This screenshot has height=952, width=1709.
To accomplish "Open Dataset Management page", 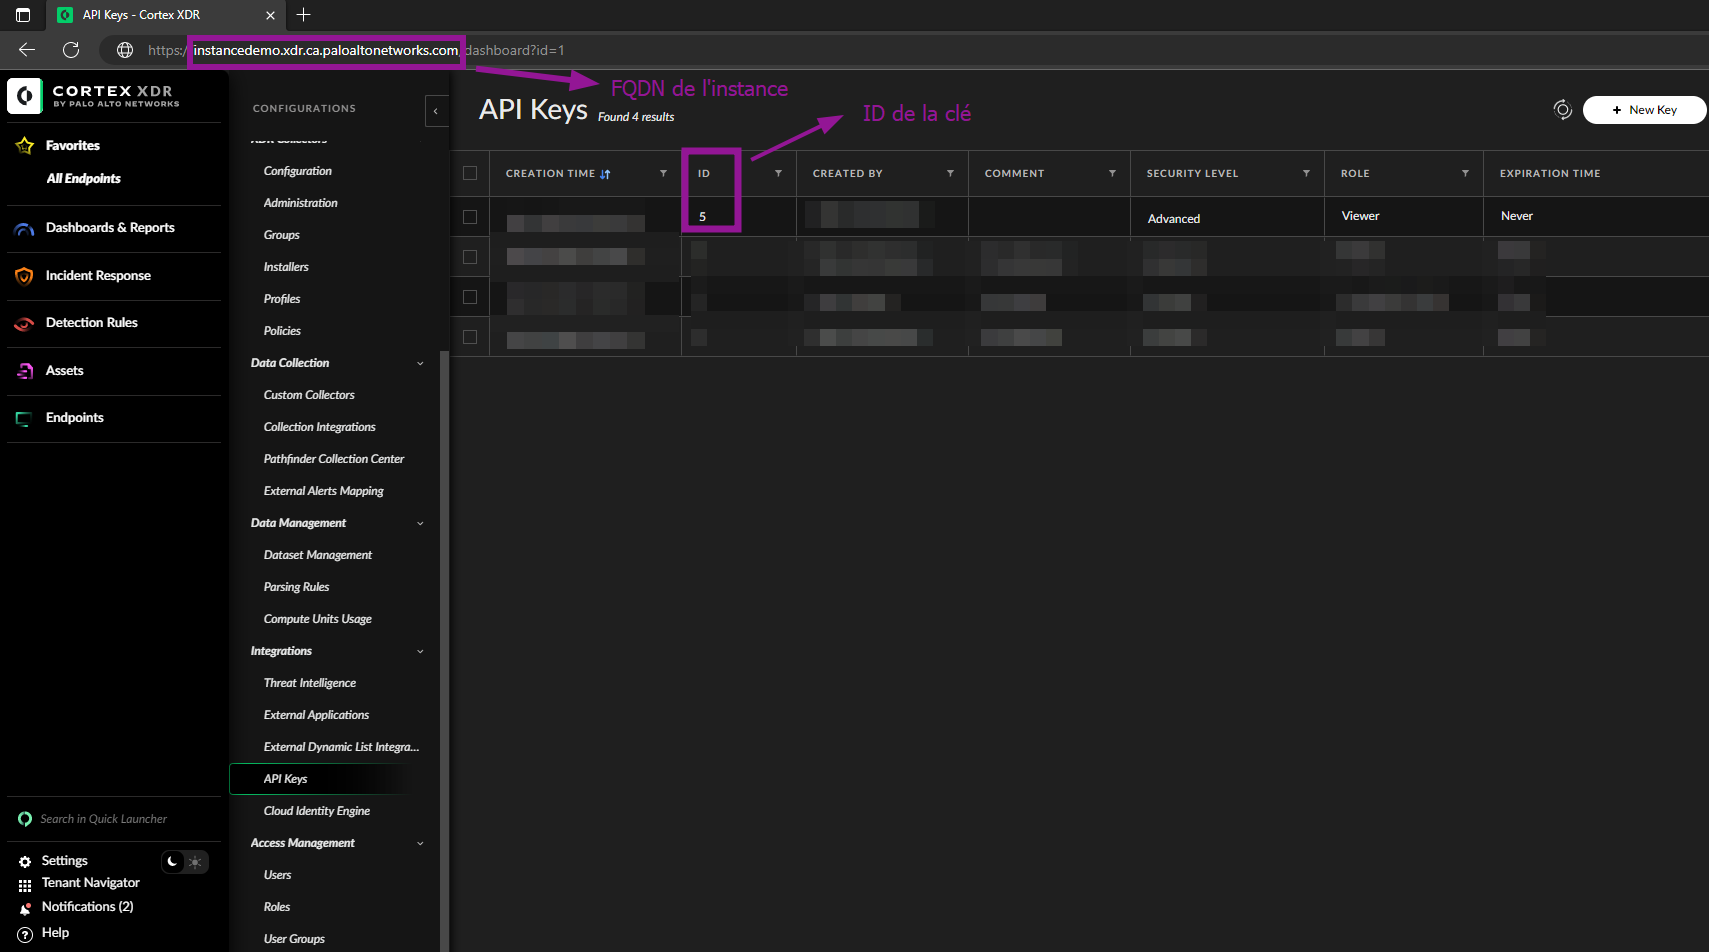I will (318, 555).
